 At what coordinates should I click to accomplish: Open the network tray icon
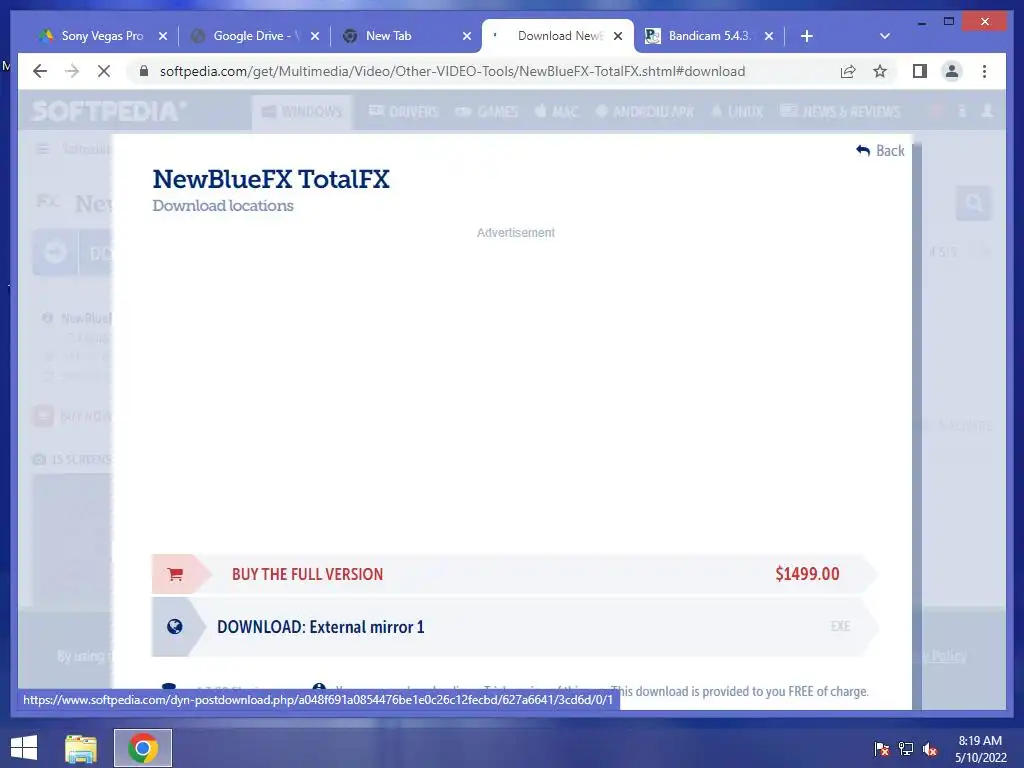(x=906, y=749)
